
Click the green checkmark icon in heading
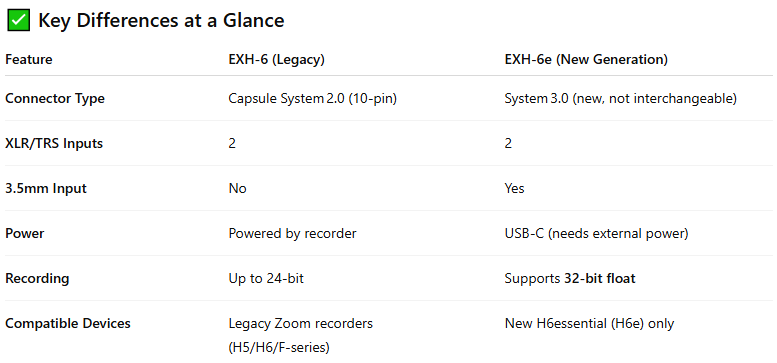coord(19,20)
